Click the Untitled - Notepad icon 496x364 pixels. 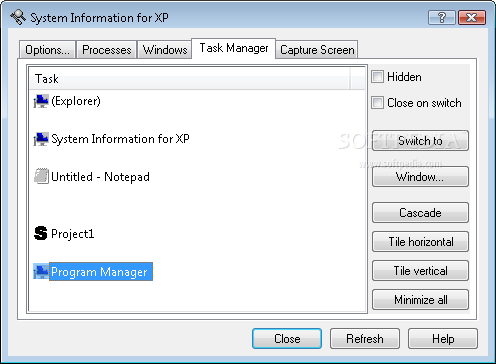[41, 176]
